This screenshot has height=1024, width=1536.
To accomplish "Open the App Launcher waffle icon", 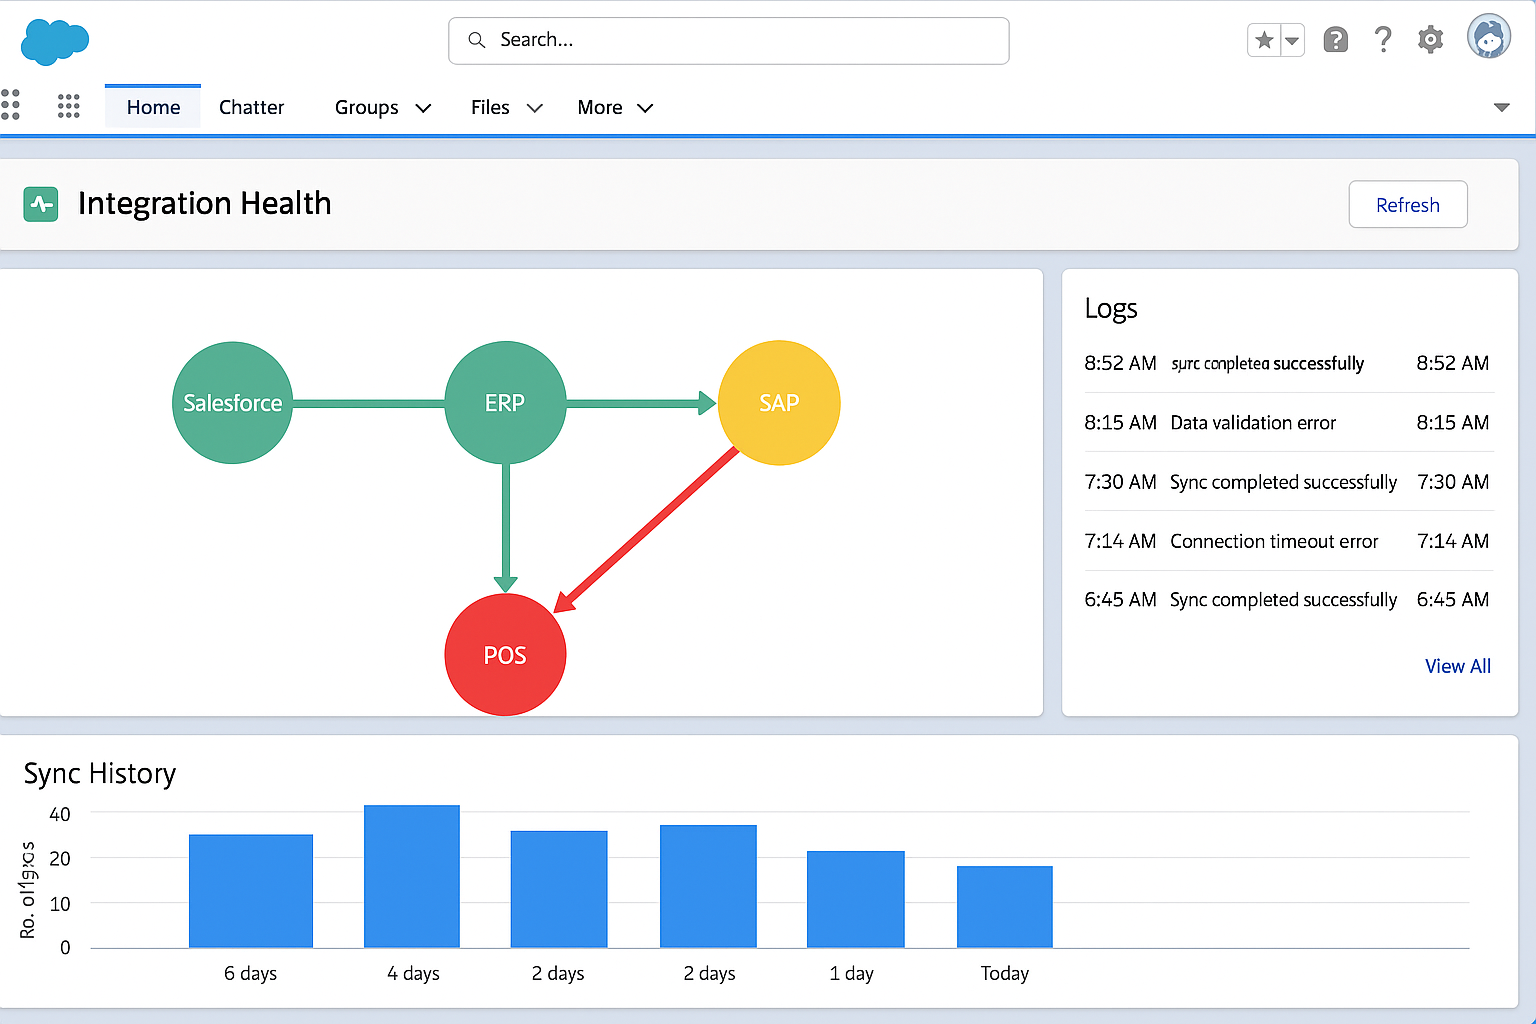I will [68, 105].
